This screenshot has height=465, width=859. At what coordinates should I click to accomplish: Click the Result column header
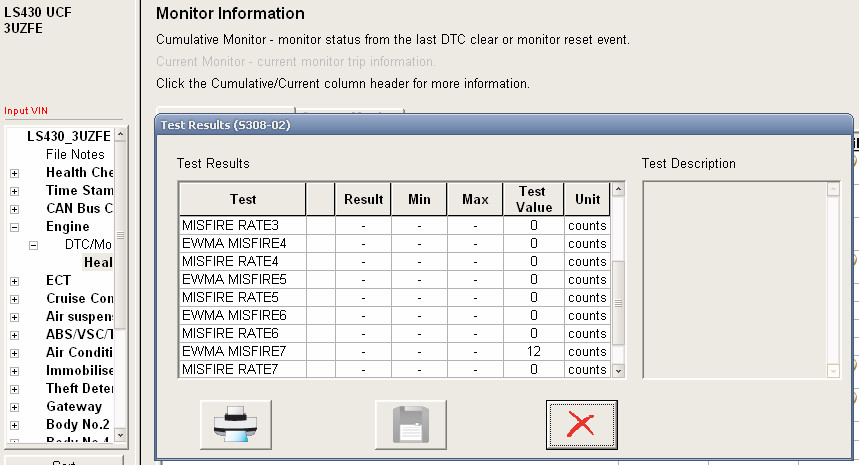click(x=363, y=199)
